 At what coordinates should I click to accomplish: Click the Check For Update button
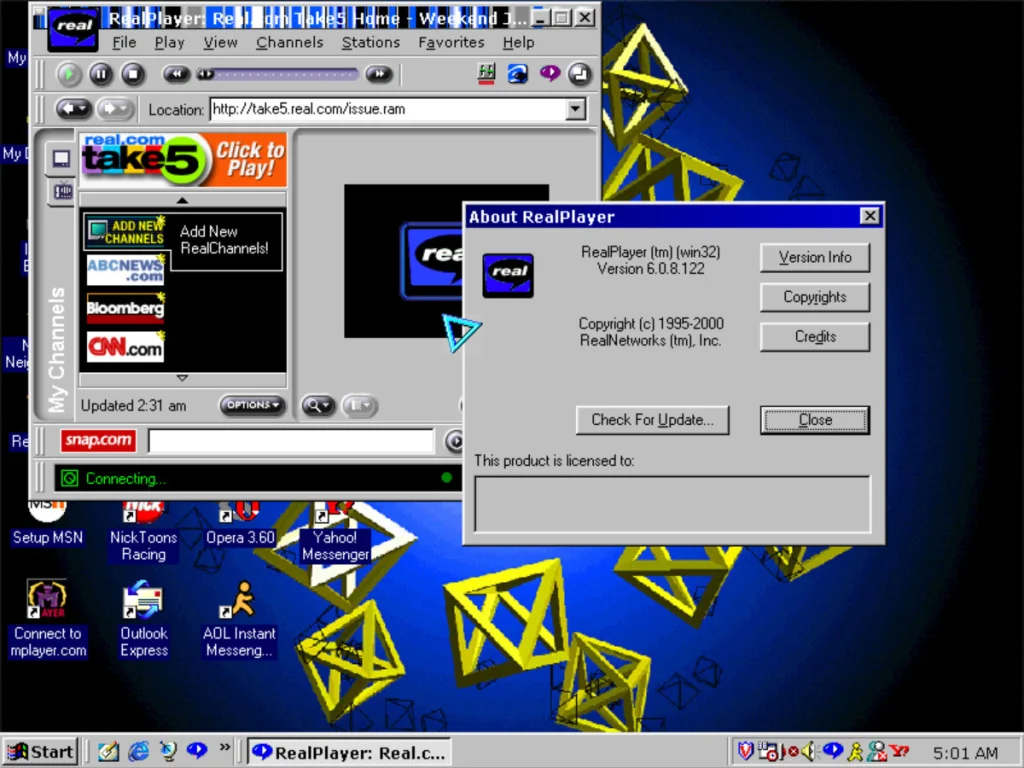click(x=652, y=420)
